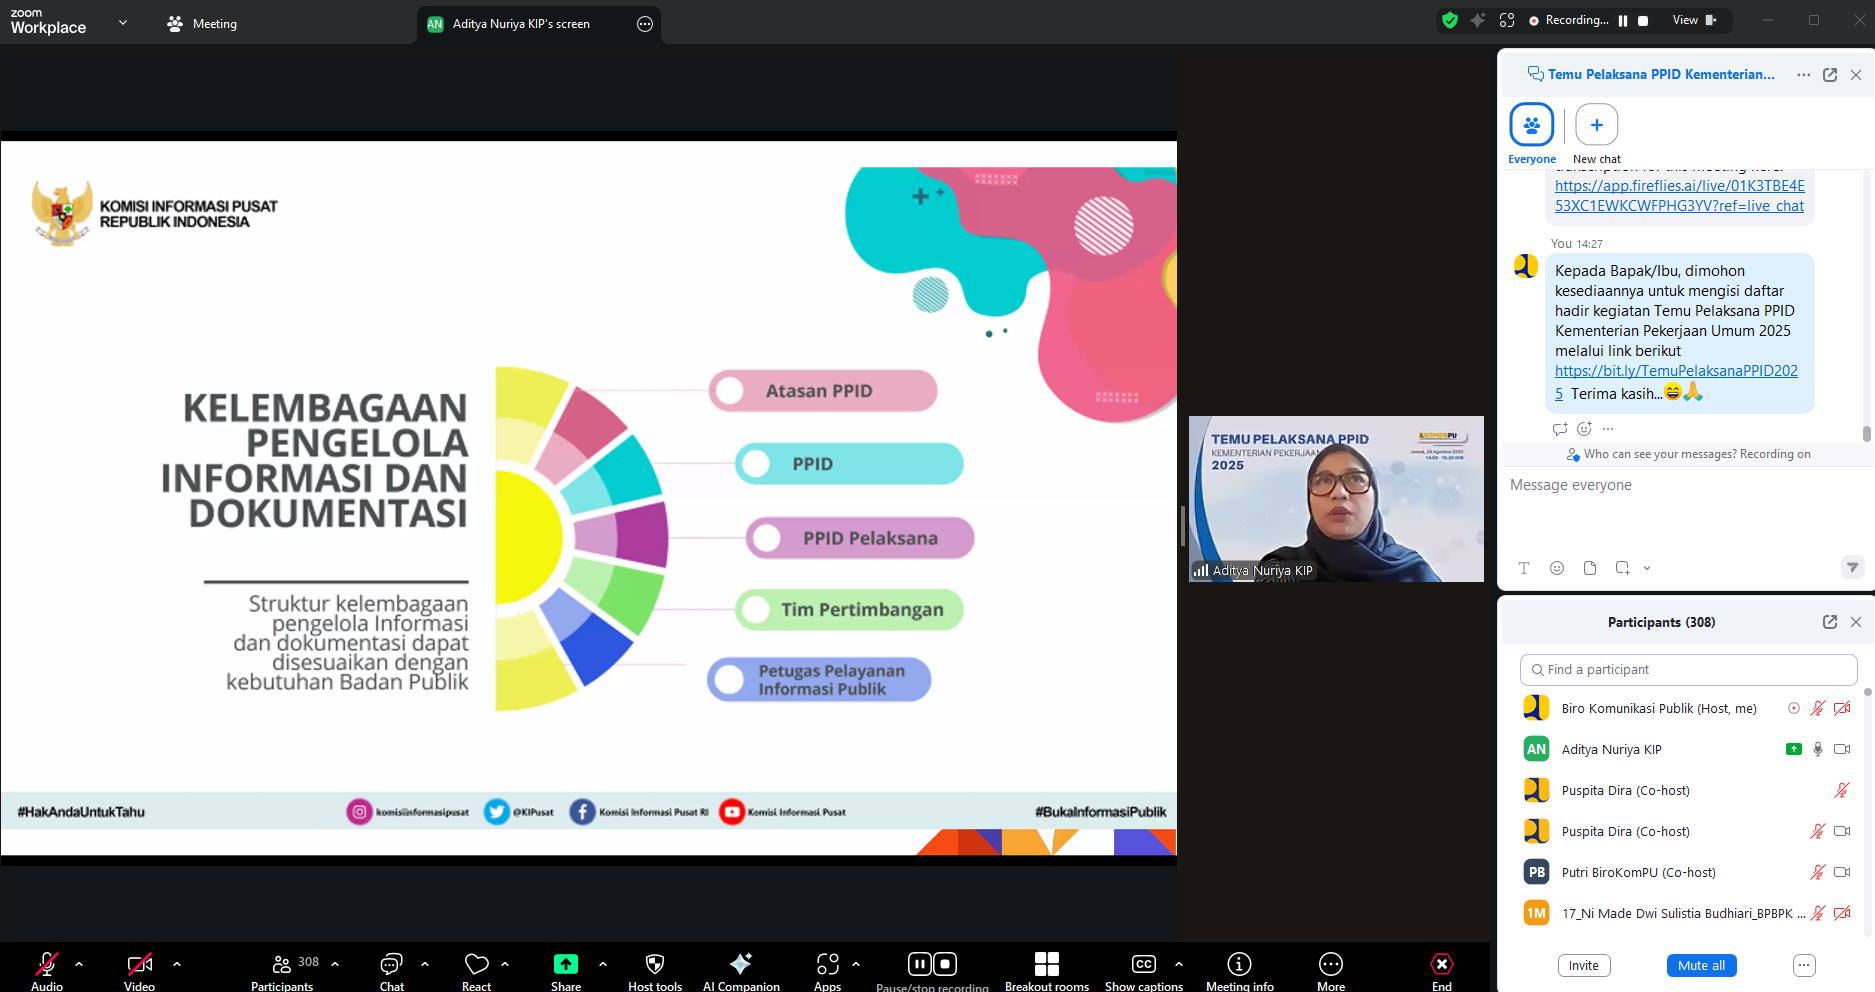Open the fireflies.ai live link
1875x992 pixels.
[1680, 196]
